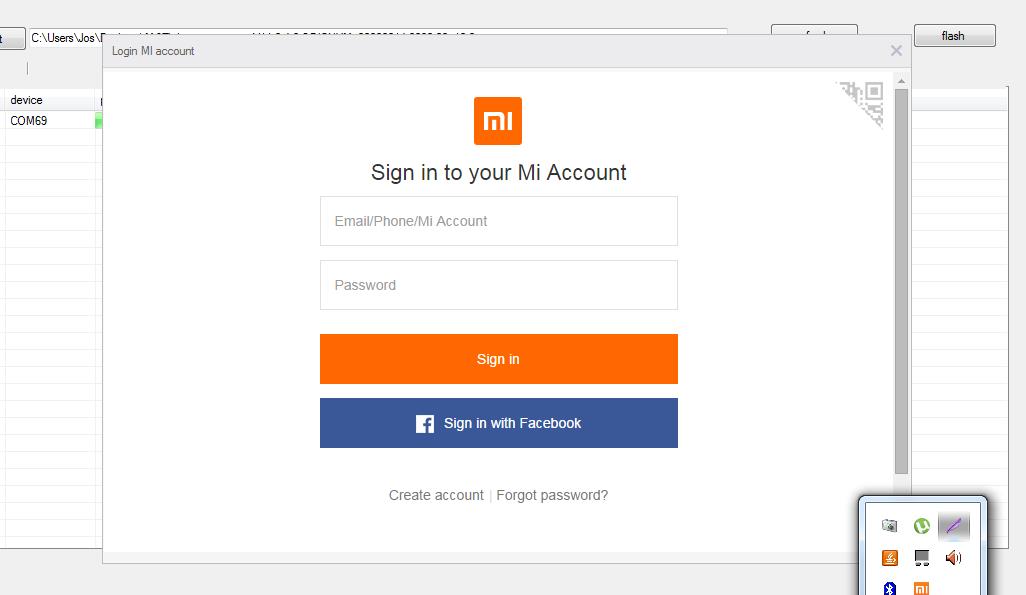Click the volume speaker tray icon
Screen dimensions: 1026x595
tap(953, 558)
